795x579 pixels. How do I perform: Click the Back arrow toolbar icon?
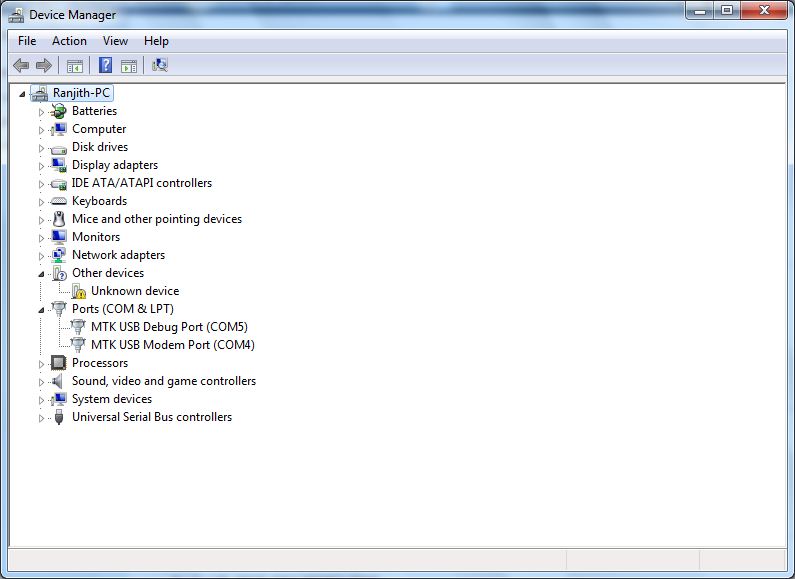tap(21, 65)
